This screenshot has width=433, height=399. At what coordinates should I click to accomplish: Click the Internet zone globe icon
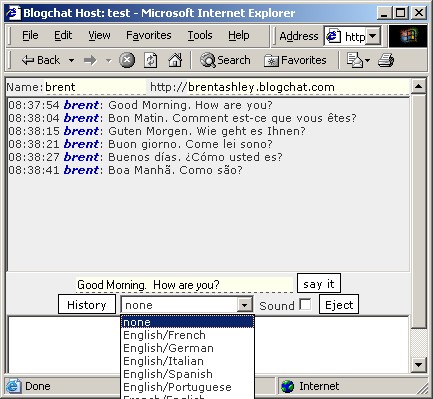(287, 386)
